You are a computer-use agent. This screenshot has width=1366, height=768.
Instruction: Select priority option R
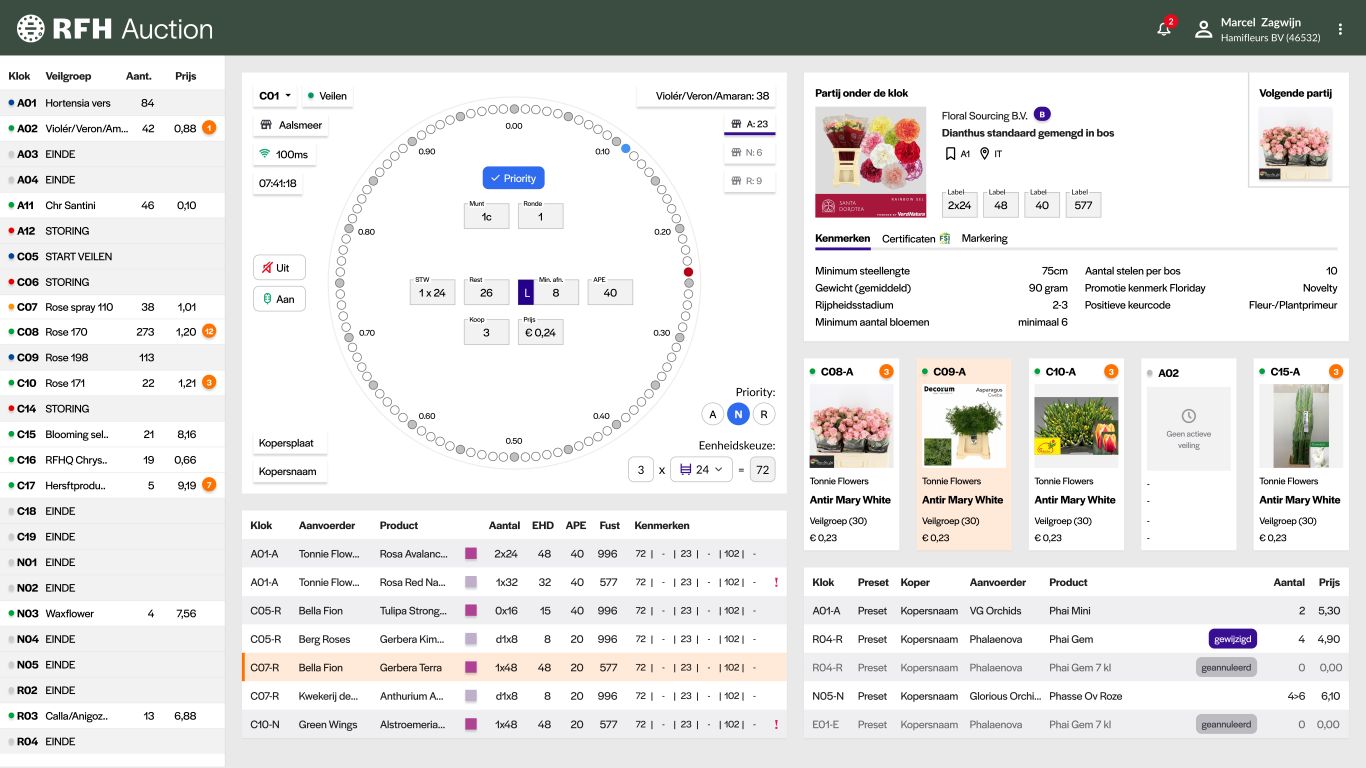coord(764,414)
